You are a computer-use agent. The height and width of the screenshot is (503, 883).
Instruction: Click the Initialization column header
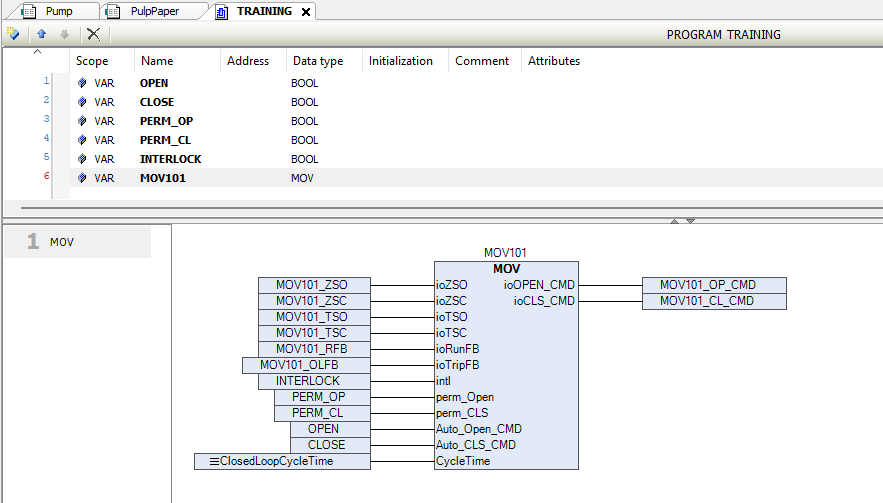click(x=401, y=61)
